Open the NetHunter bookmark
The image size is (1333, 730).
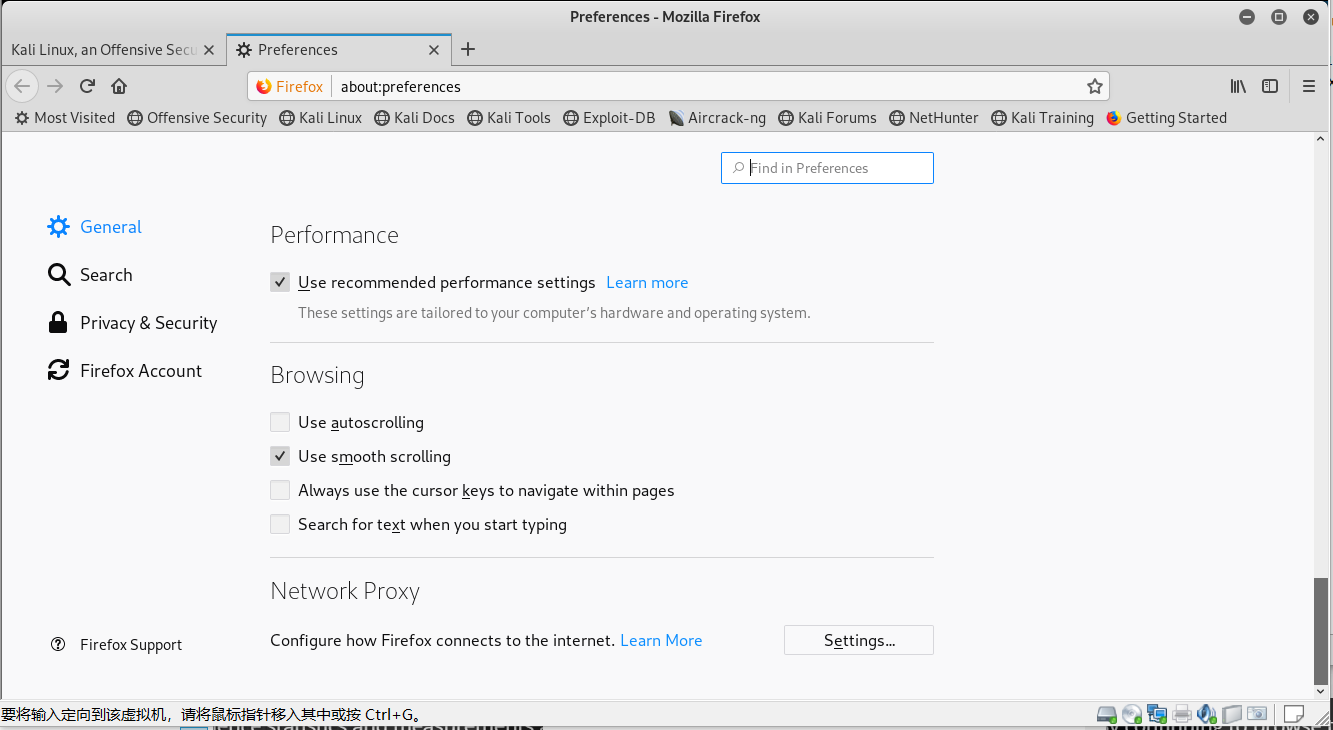click(933, 118)
